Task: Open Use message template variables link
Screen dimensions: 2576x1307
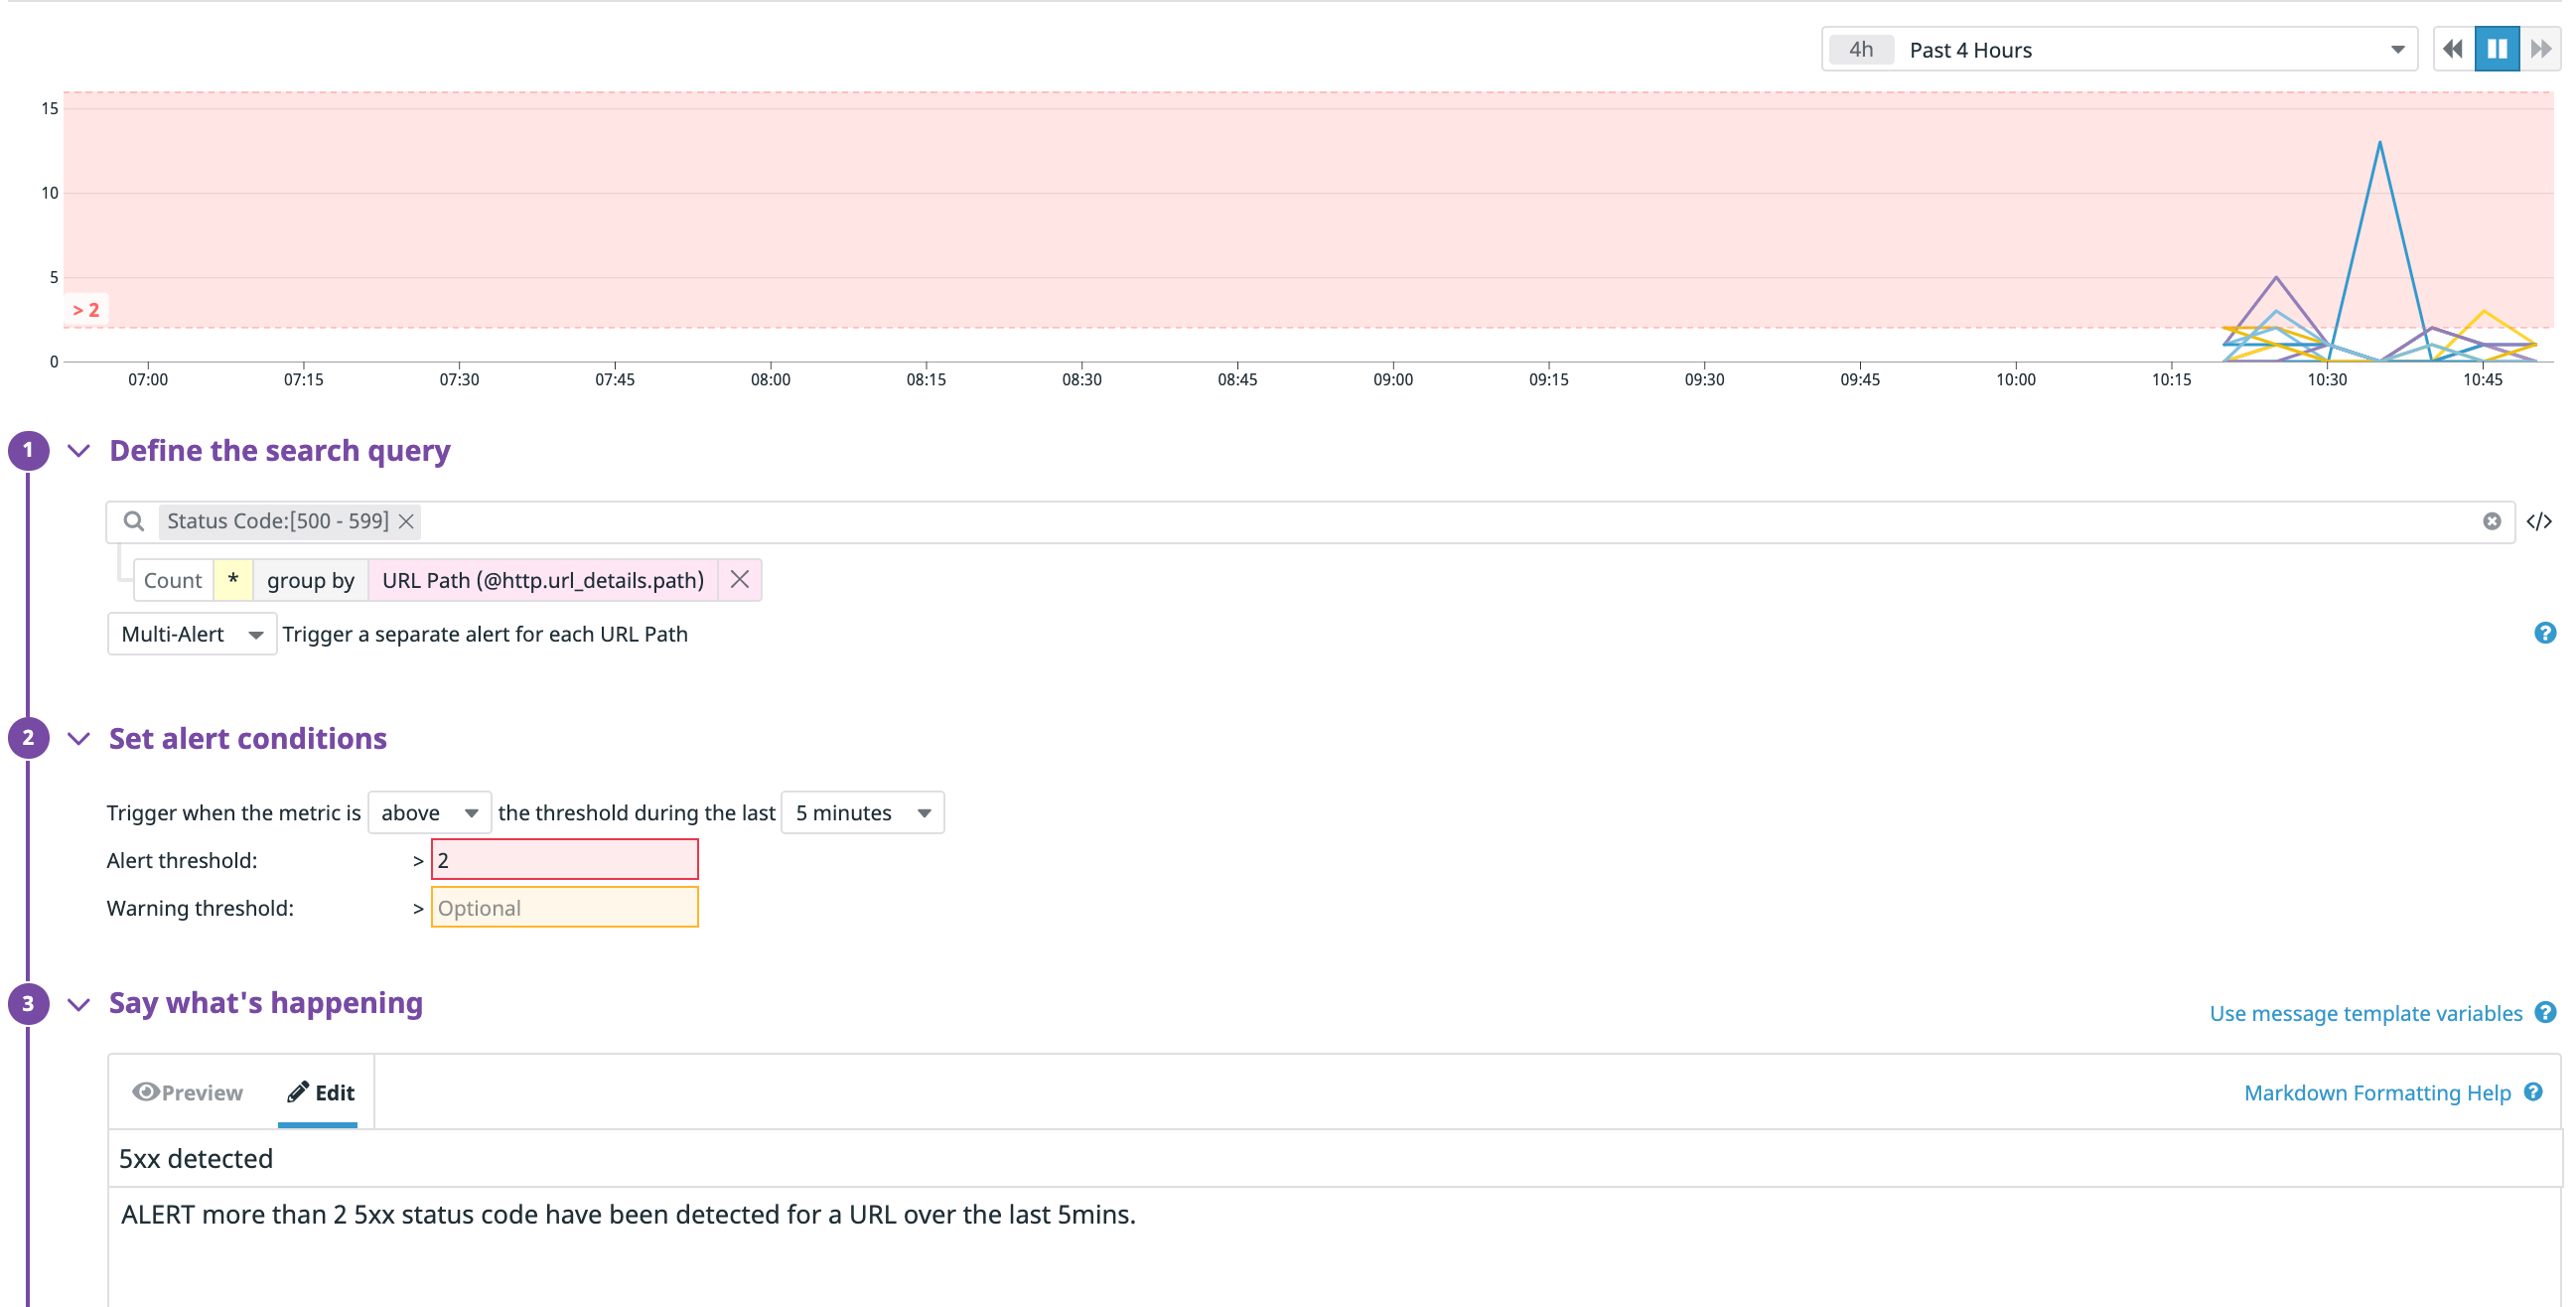Action: click(2365, 1013)
